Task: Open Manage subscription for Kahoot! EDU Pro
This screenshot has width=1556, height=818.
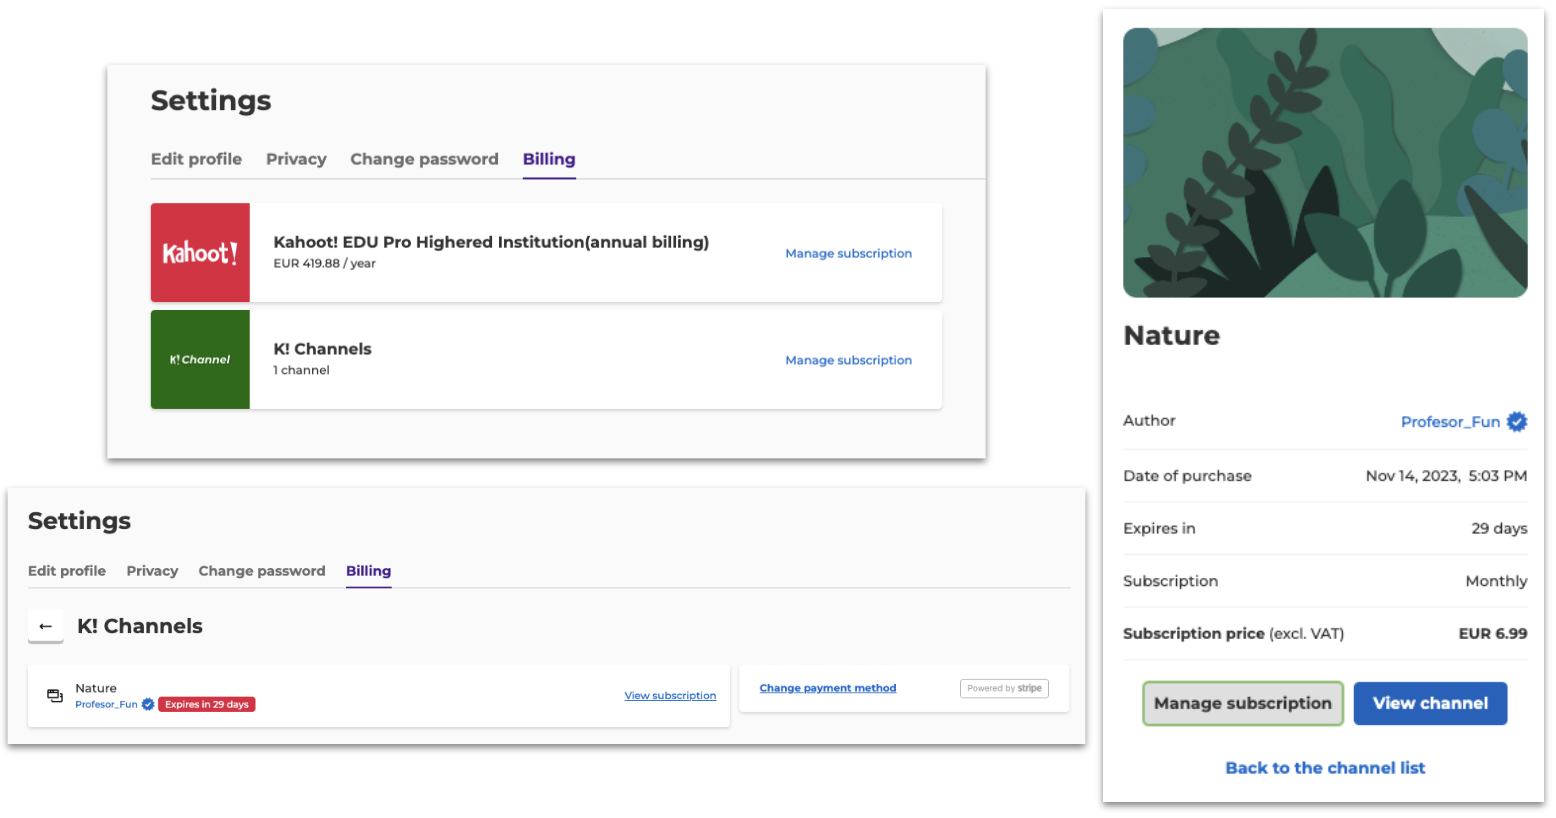Action: pos(848,254)
